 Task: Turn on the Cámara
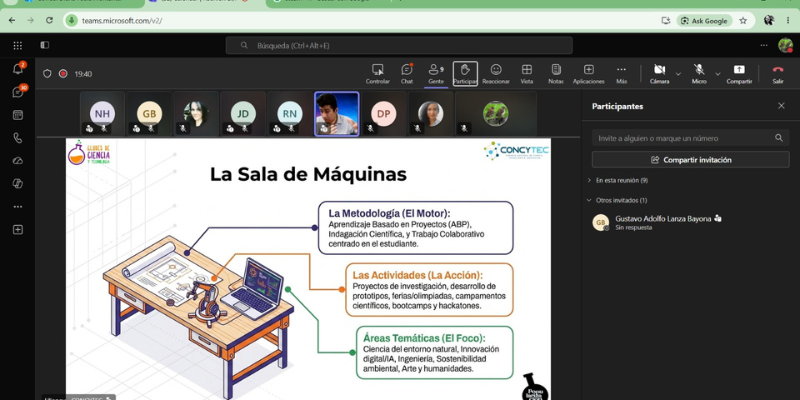tap(659, 74)
